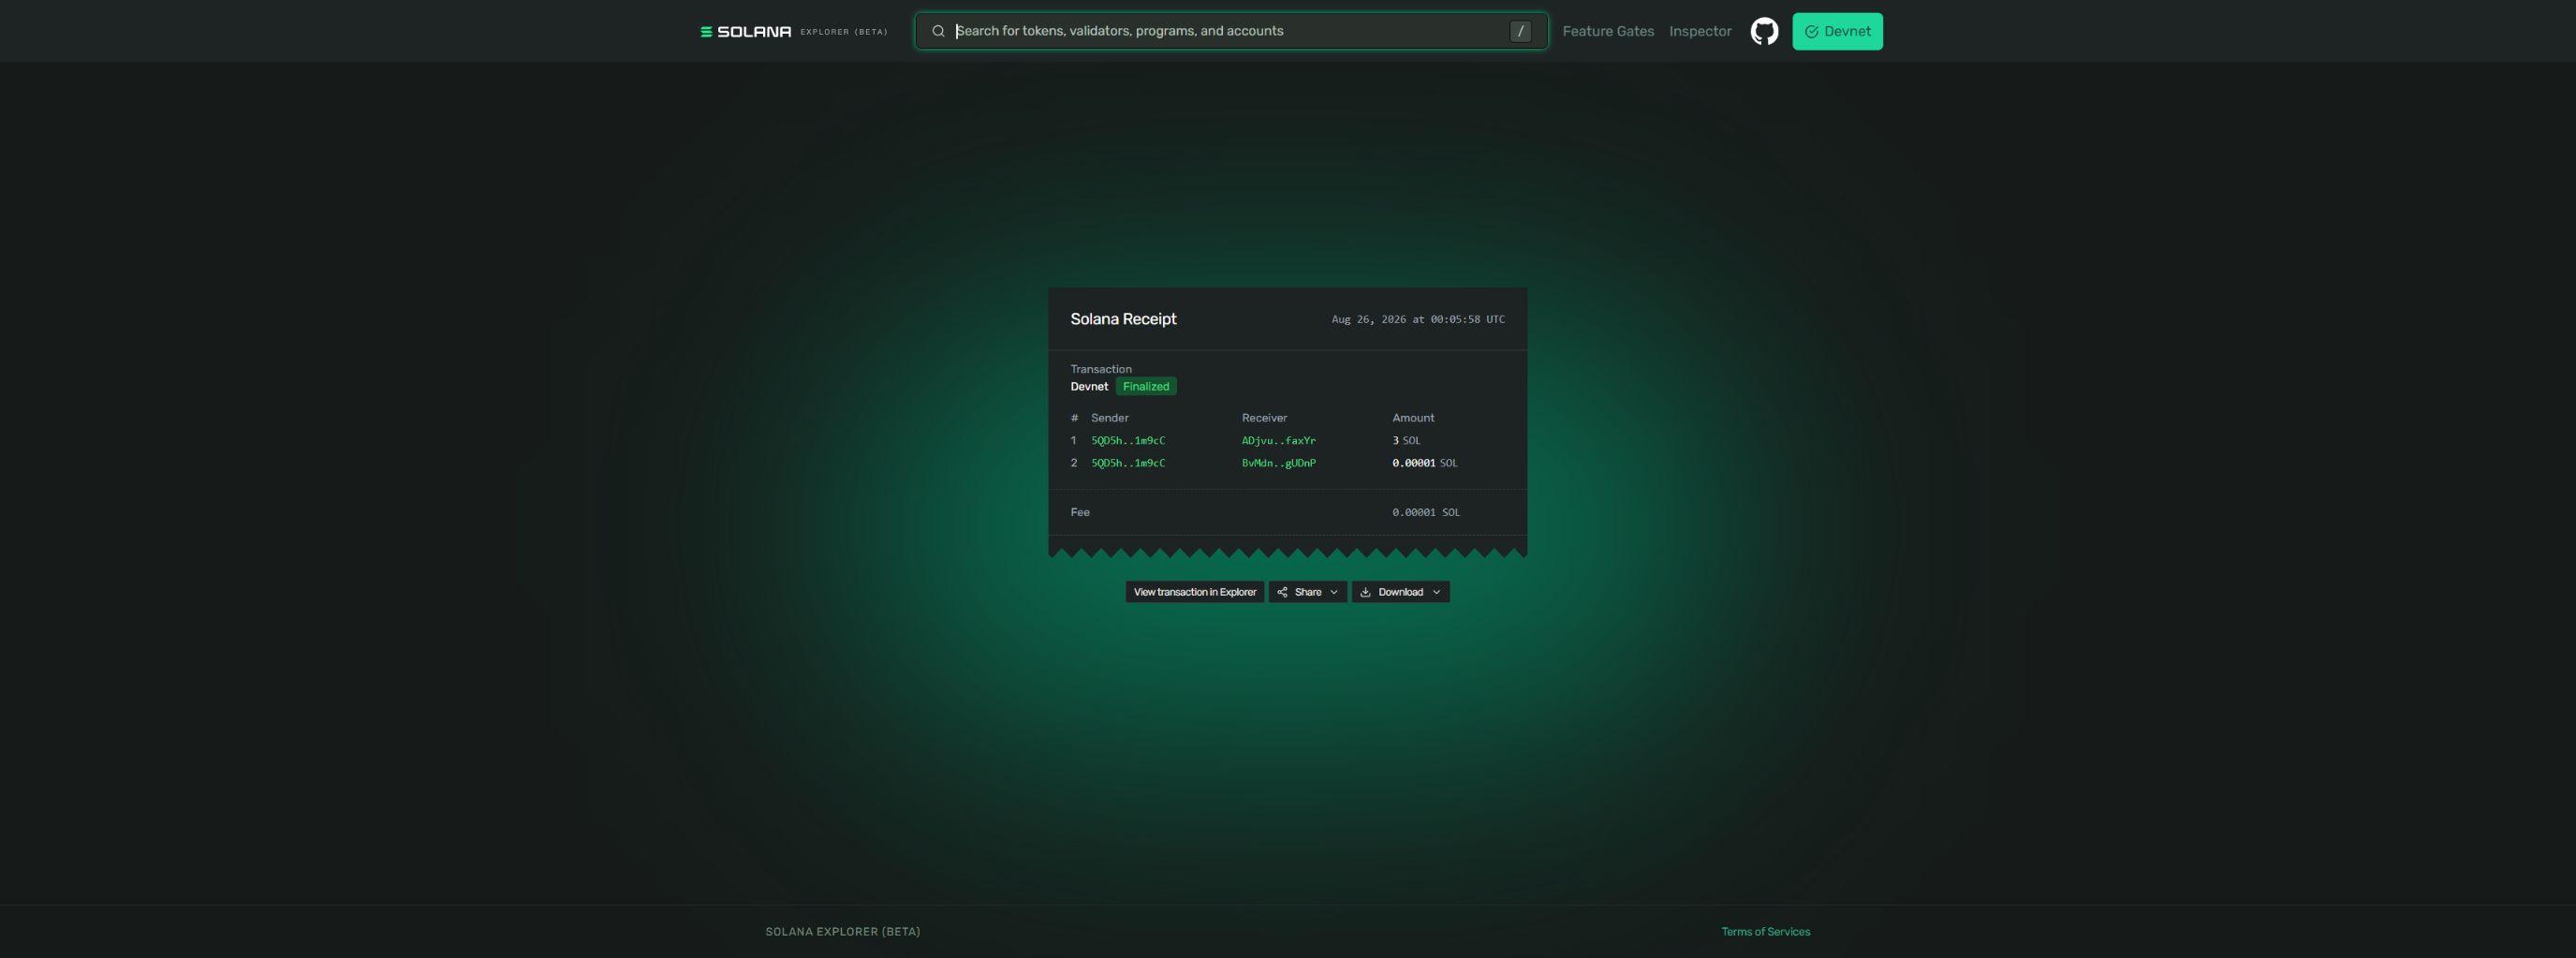Click the Receiver column header

pos(1265,418)
